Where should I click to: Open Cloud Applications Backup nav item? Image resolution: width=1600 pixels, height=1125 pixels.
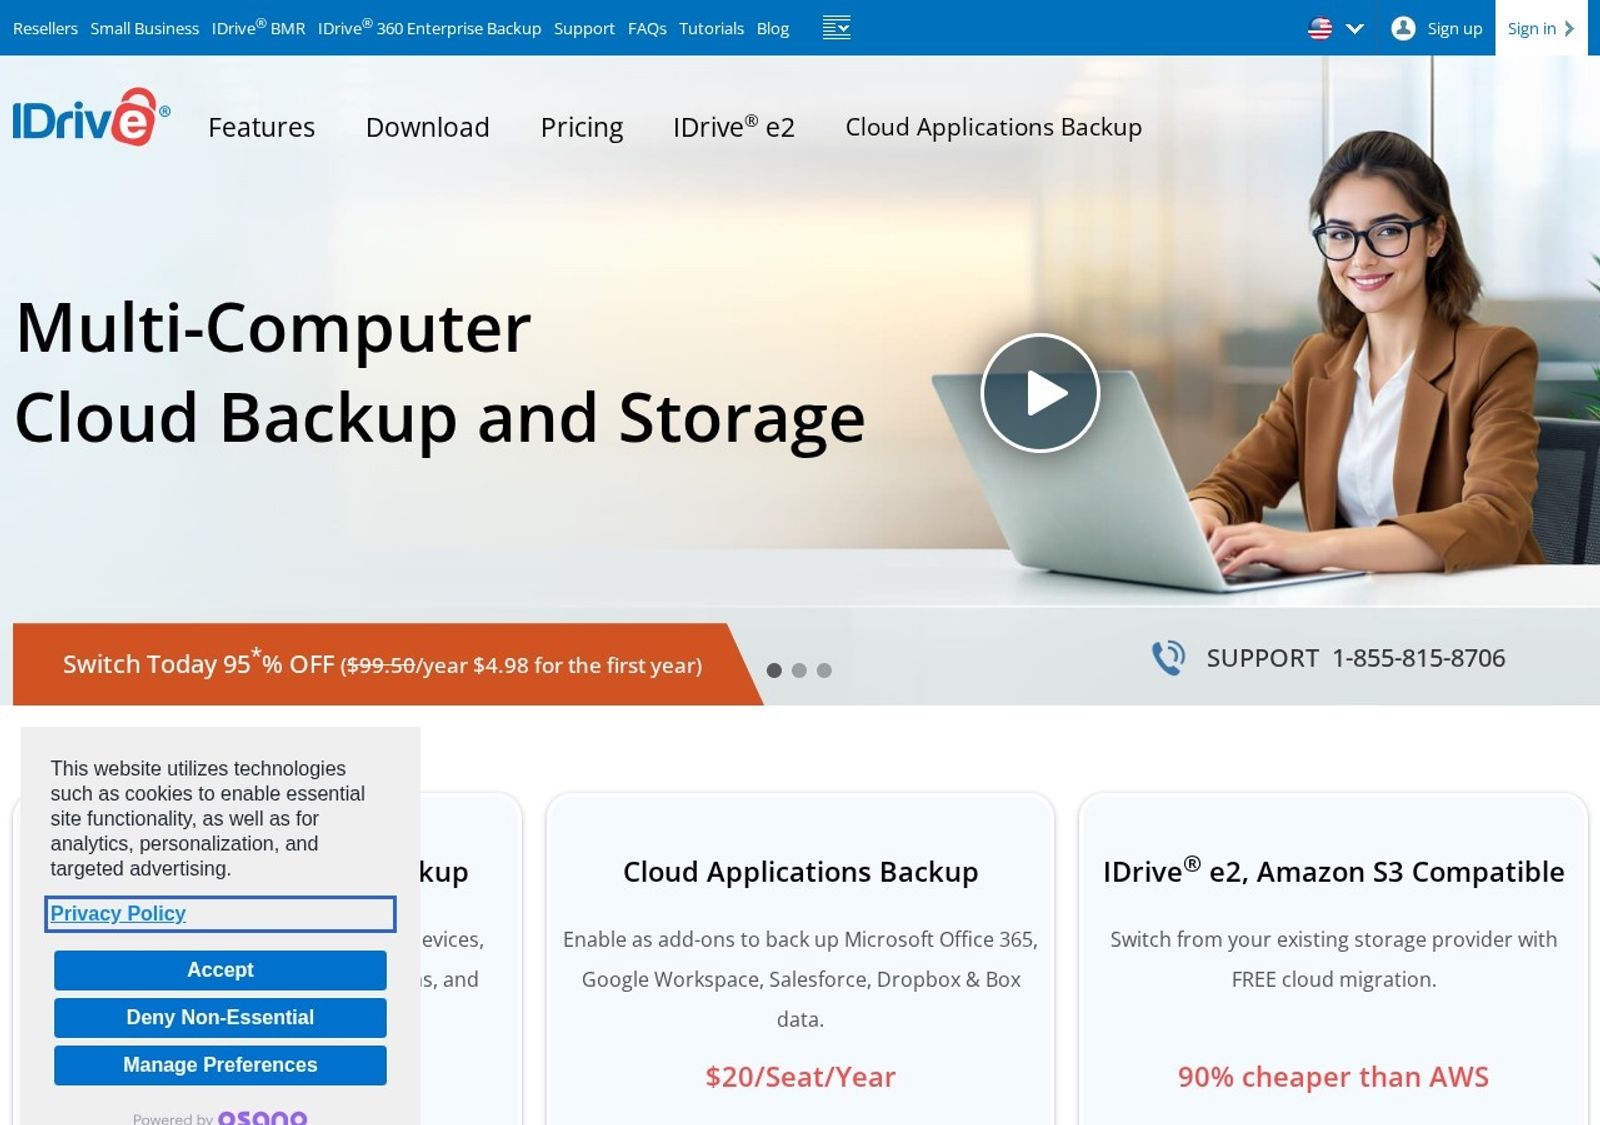tap(993, 127)
